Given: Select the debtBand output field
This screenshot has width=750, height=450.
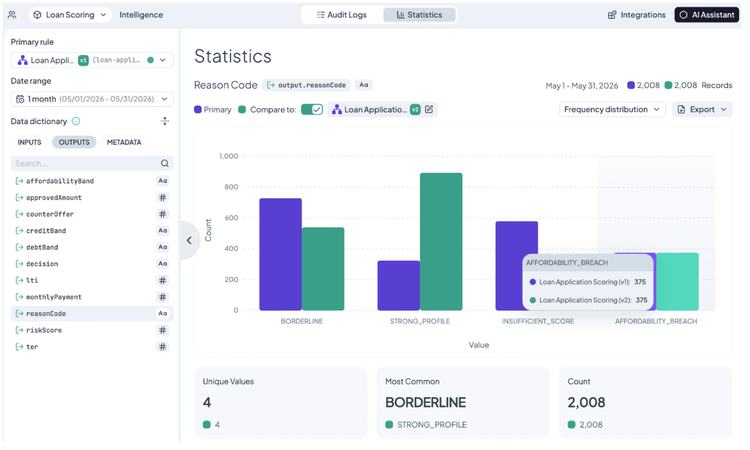Looking at the screenshot, I should coord(92,247).
